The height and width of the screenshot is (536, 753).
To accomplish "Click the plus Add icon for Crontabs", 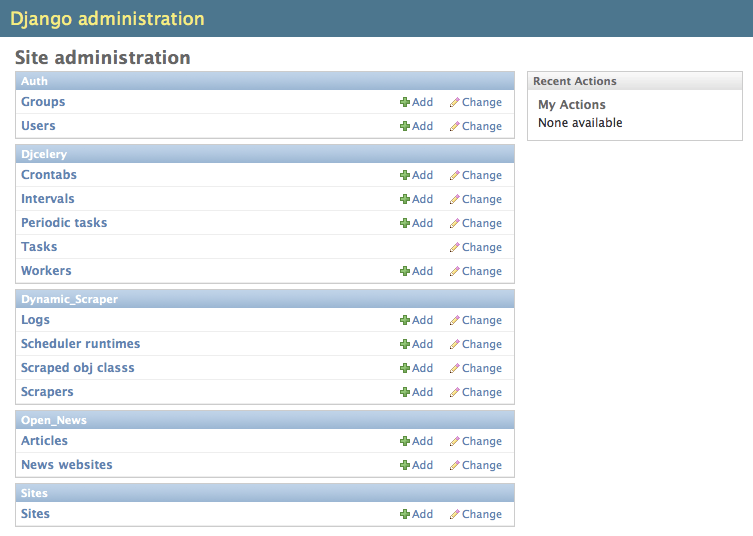I will [x=405, y=175].
